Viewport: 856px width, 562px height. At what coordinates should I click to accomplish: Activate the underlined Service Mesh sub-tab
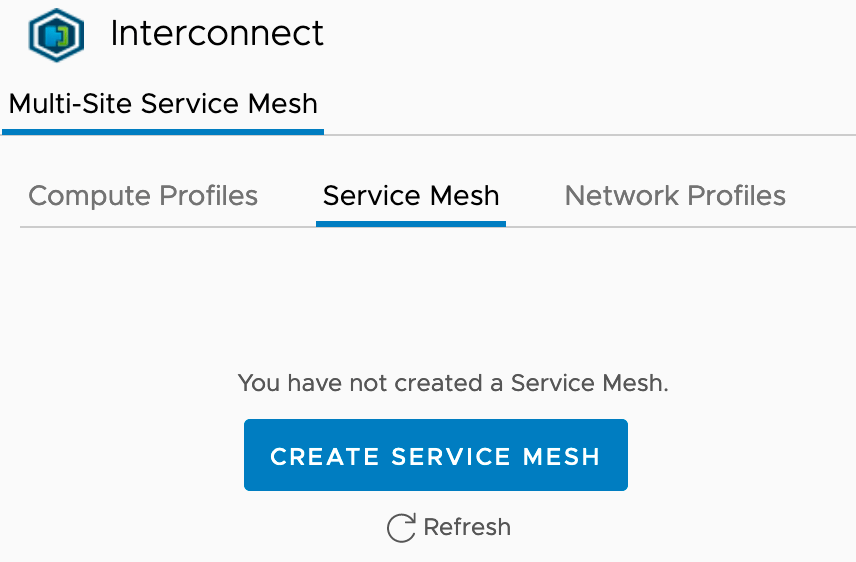[x=411, y=196]
